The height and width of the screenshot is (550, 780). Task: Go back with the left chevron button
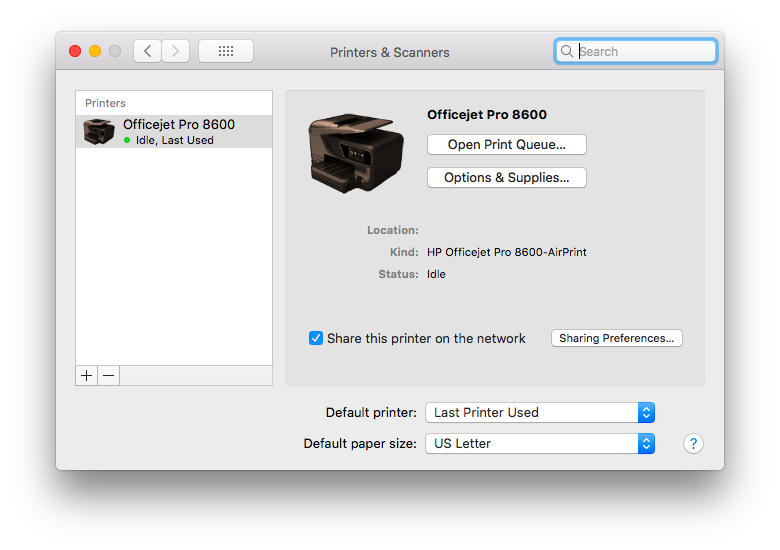pos(147,51)
